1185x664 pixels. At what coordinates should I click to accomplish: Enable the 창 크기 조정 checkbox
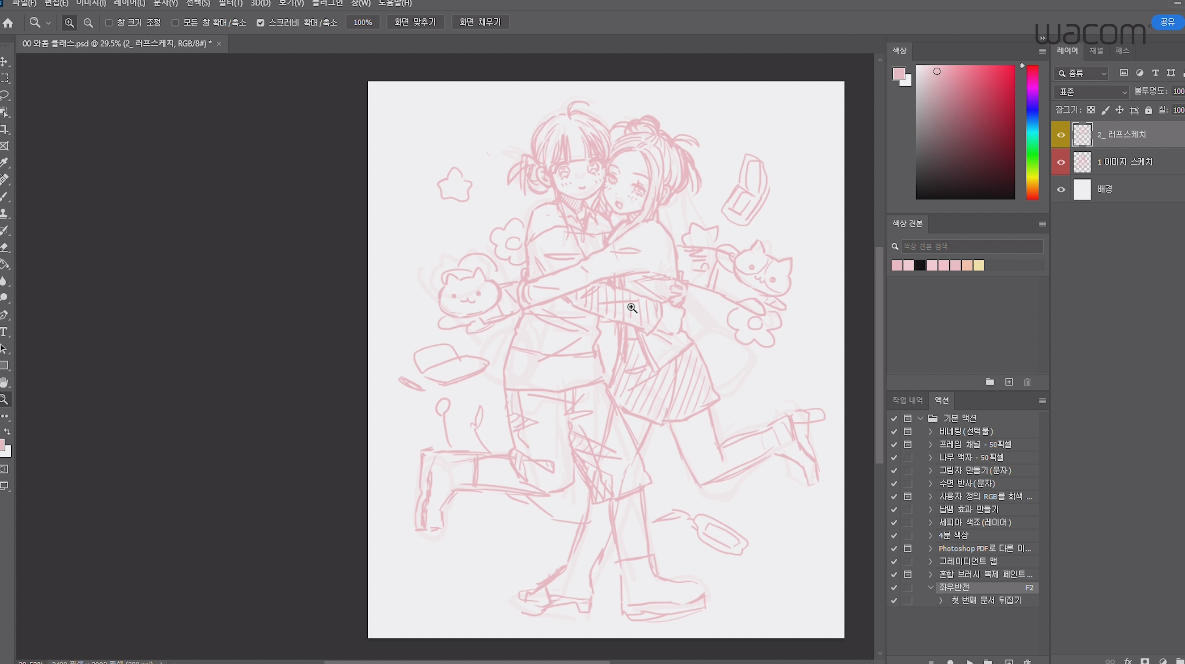click(x=109, y=23)
